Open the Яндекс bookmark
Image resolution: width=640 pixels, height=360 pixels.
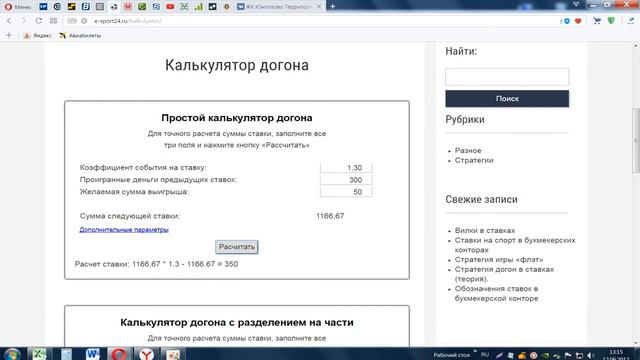(38, 36)
